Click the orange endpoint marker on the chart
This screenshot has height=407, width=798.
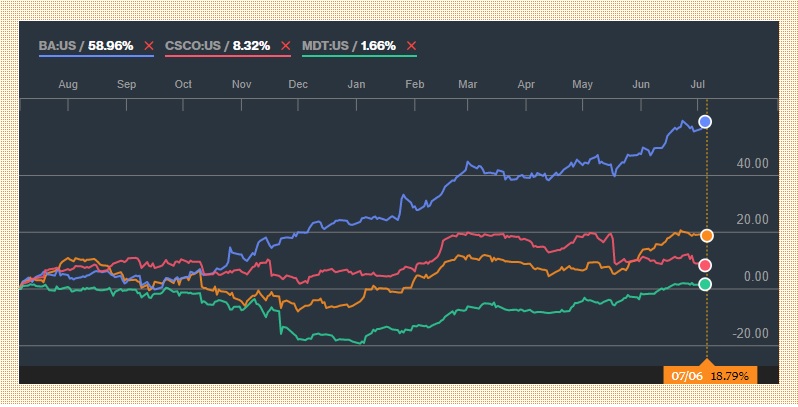[x=706, y=235]
